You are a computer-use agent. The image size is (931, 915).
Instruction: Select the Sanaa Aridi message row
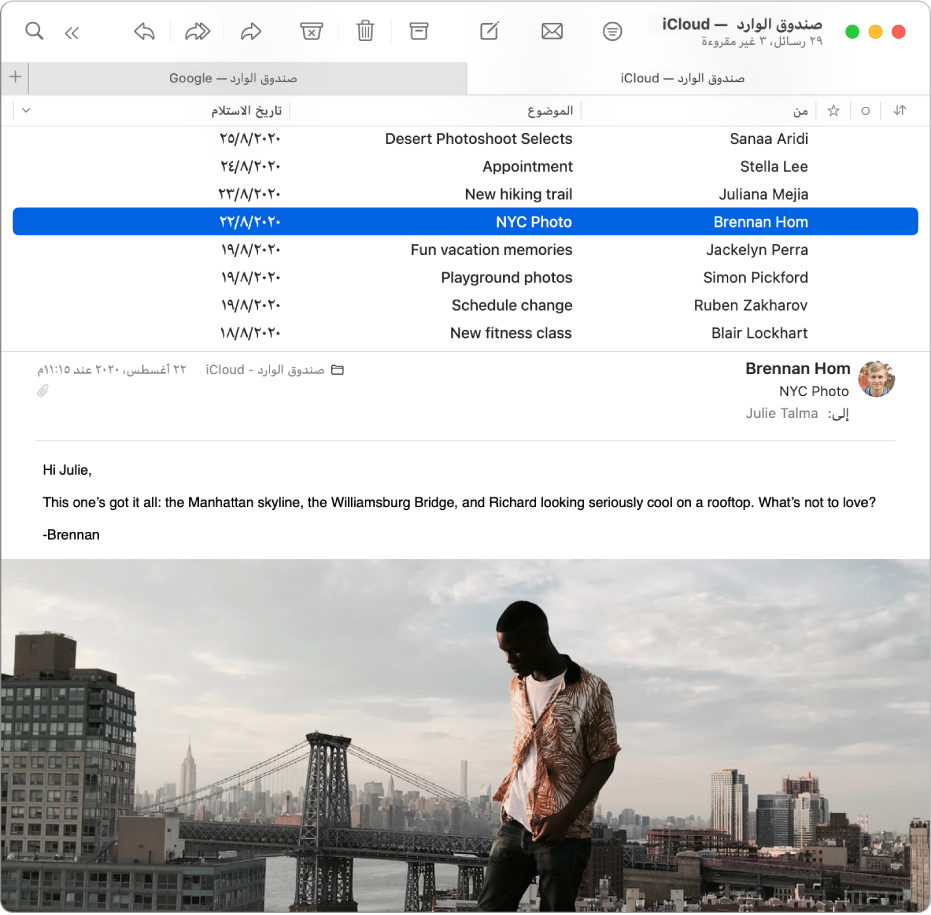[x=466, y=139]
